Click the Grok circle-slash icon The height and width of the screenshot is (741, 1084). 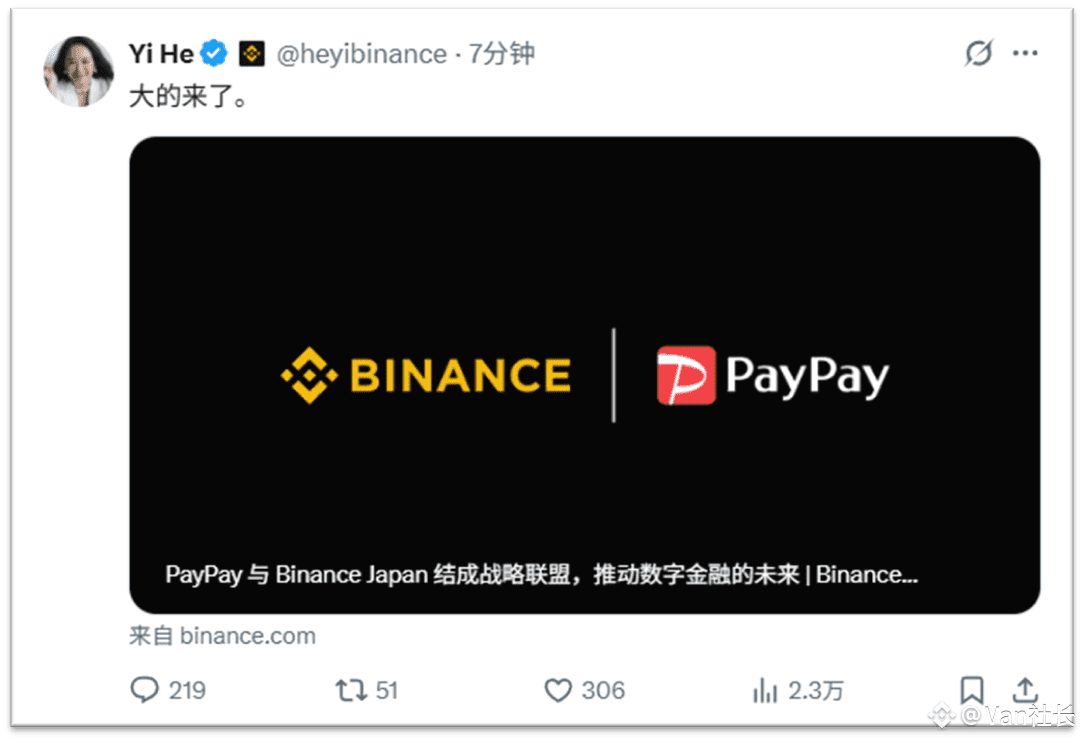tap(979, 53)
